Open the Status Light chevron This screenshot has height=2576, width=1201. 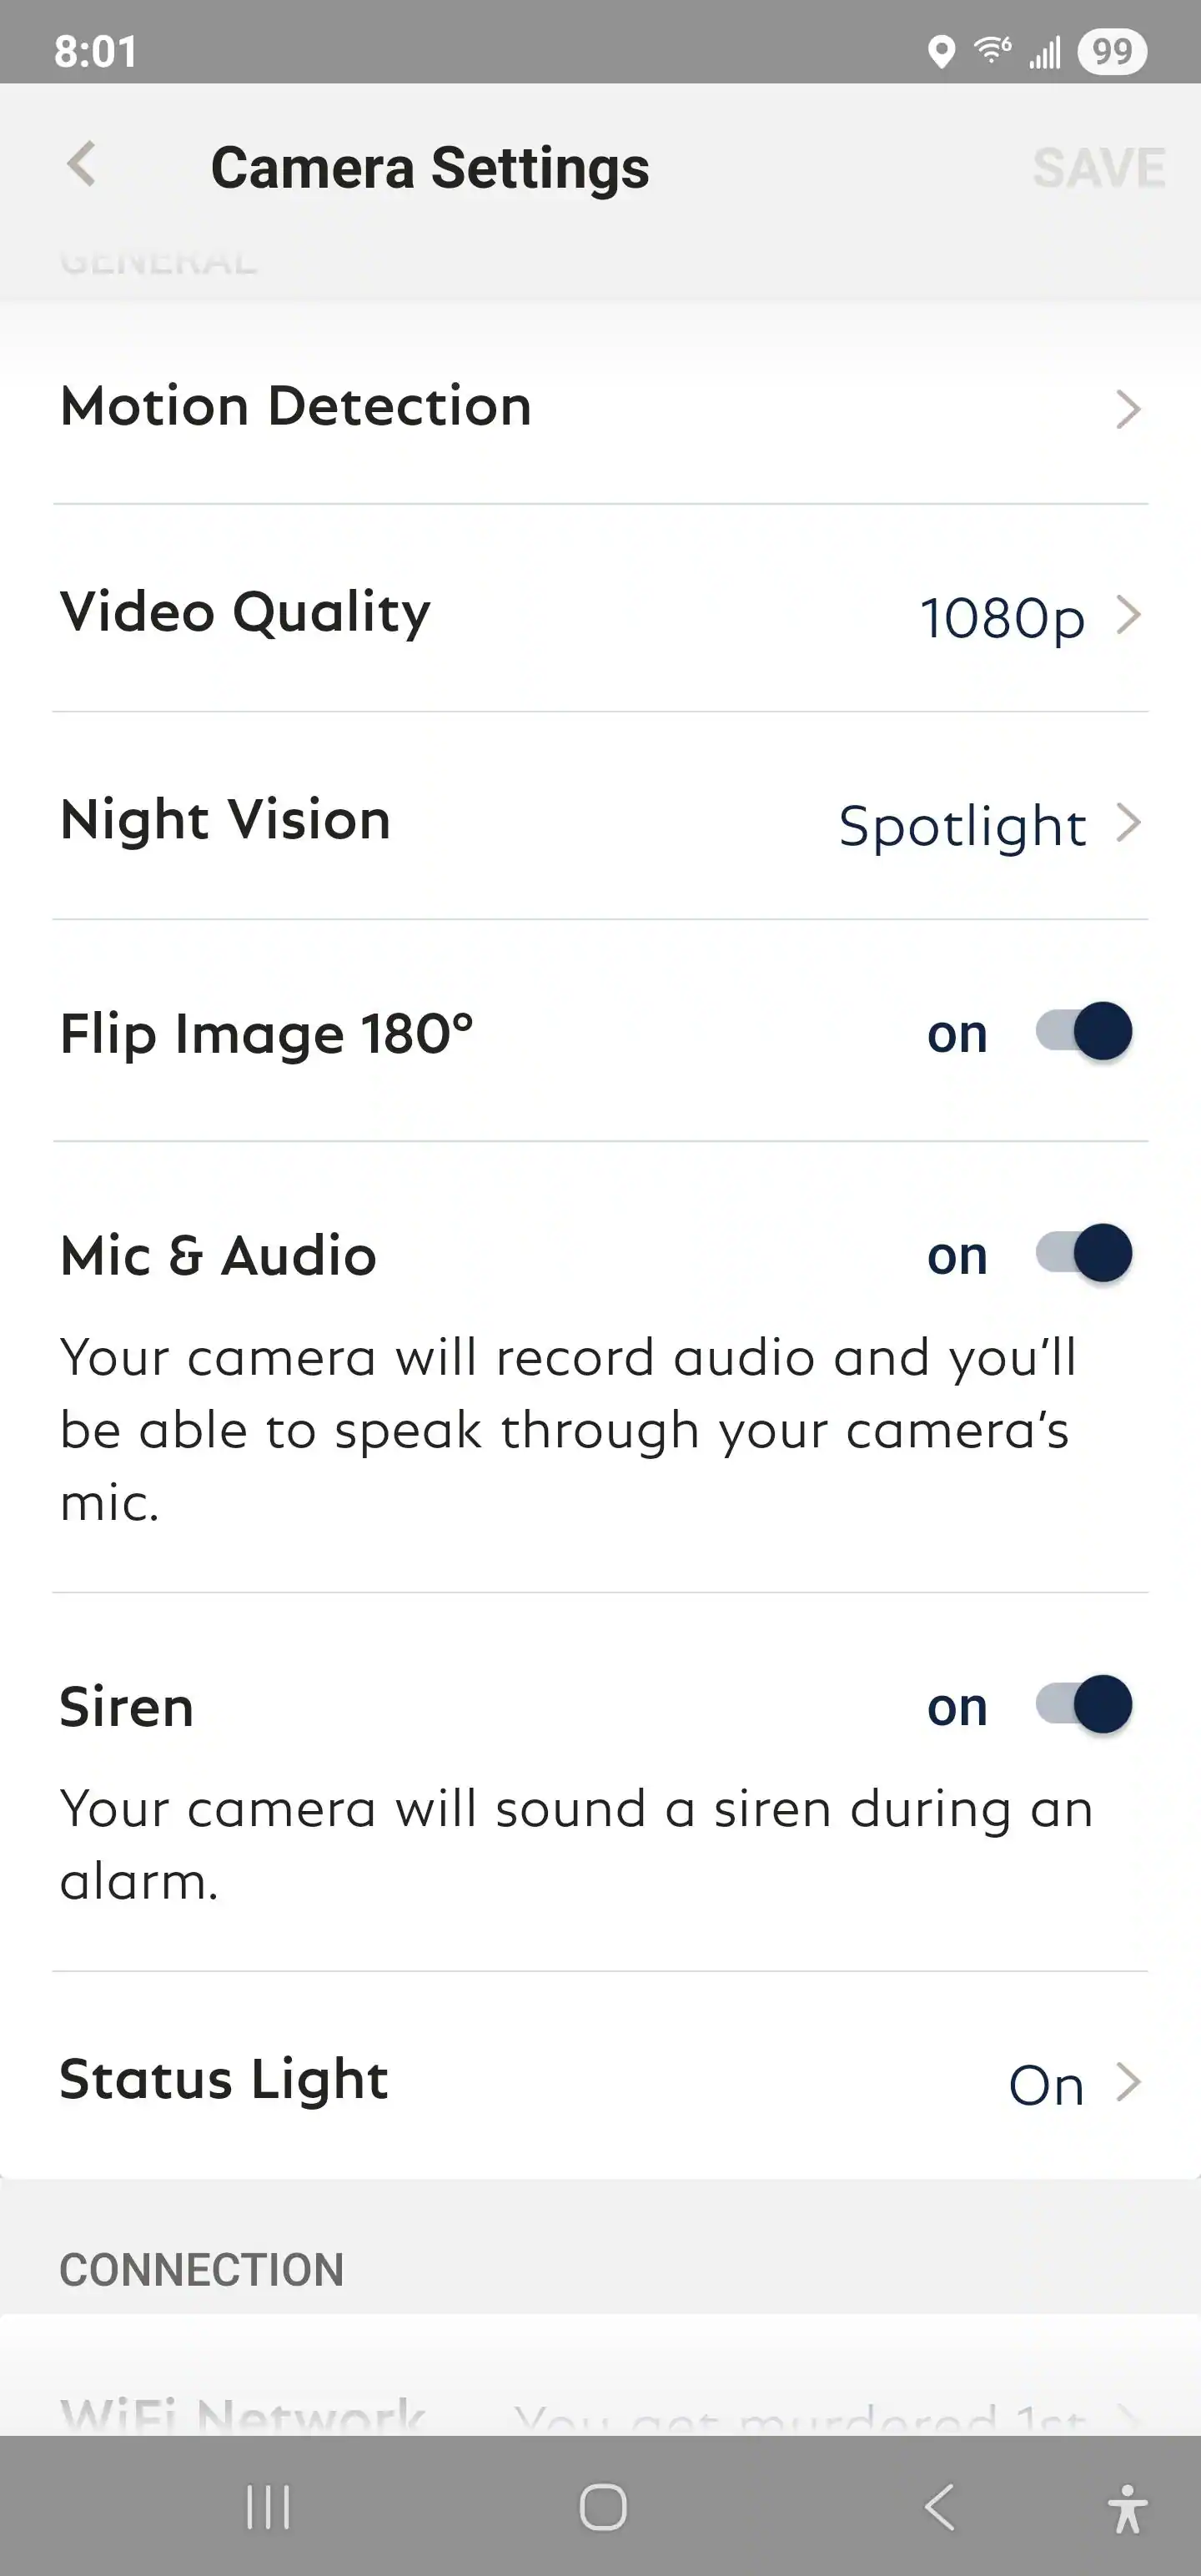(1128, 2083)
